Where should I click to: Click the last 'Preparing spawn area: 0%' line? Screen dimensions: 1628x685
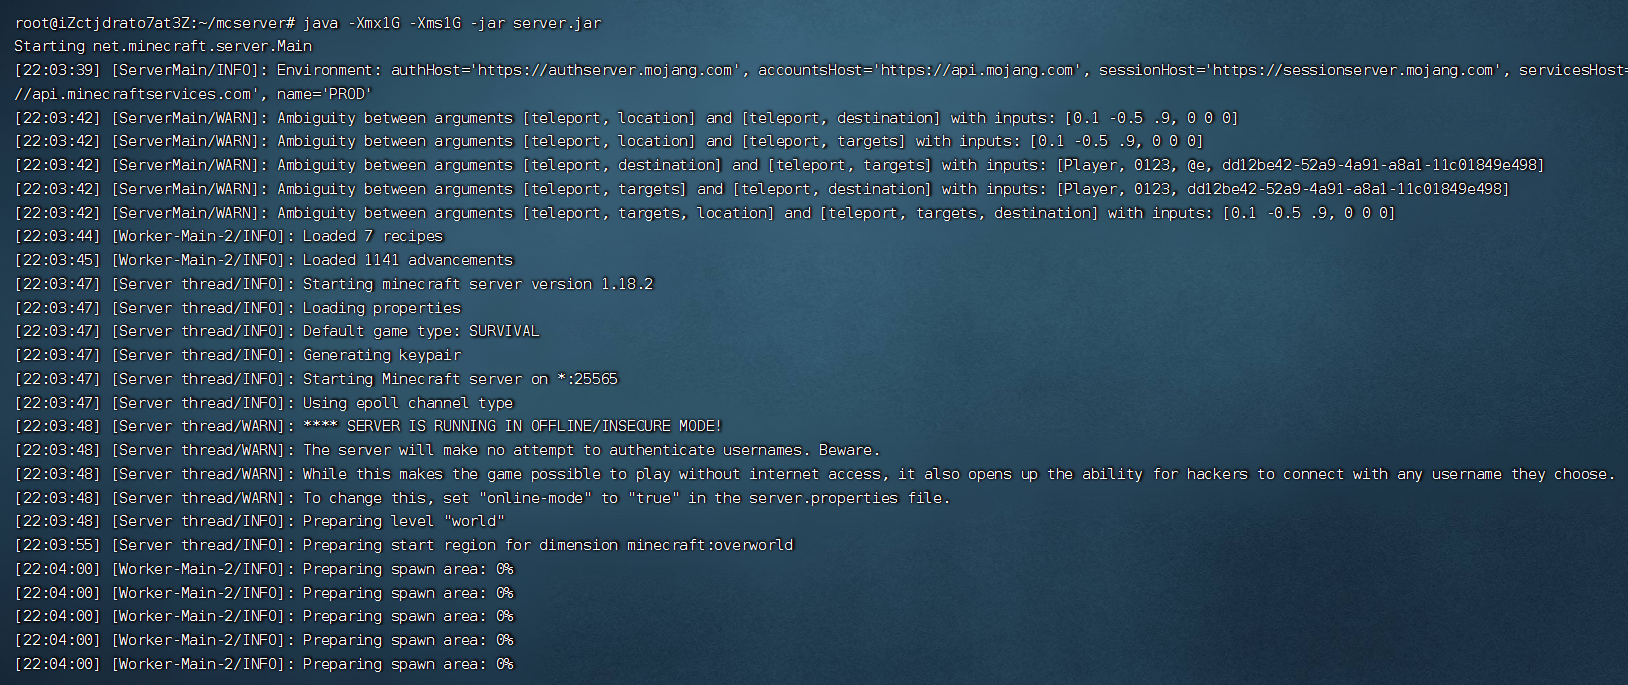[264, 664]
